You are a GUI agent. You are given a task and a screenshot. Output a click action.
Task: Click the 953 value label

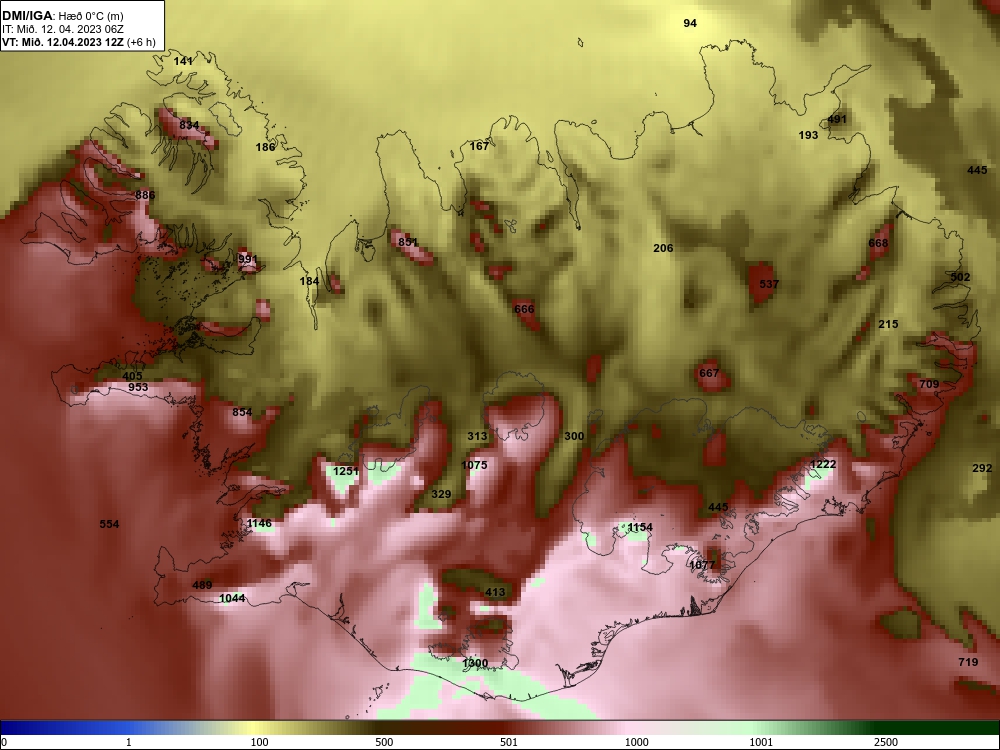click(138, 387)
